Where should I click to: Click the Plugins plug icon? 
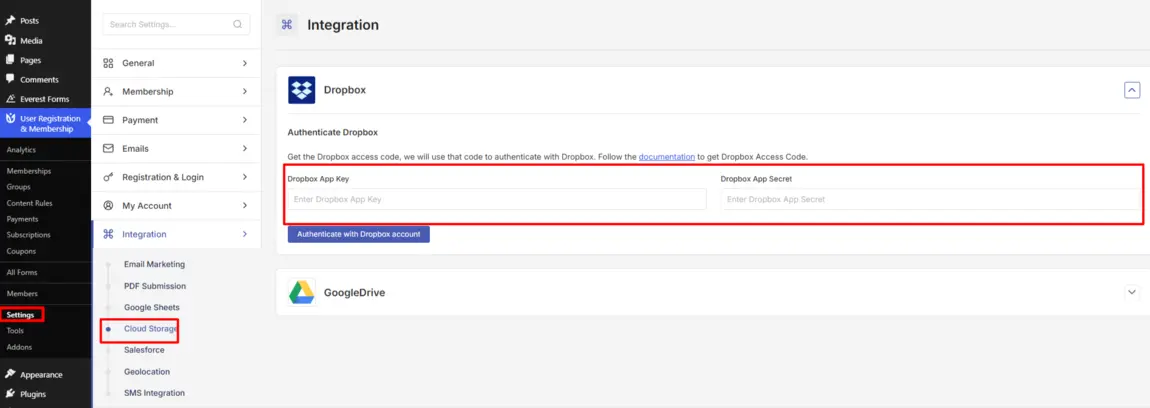(10, 394)
